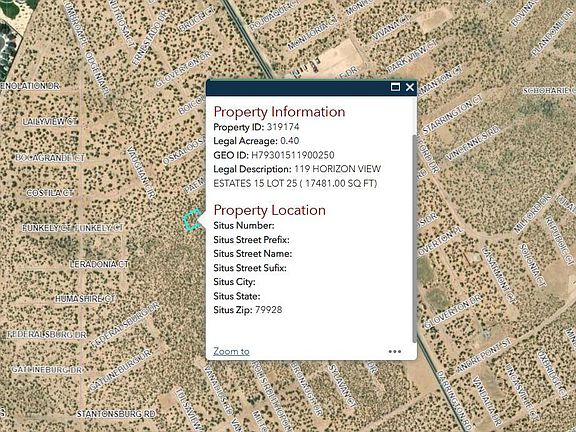This screenshot has height=432, width=576.
Task: Close the Property Information popup
Action: [410, 87]
